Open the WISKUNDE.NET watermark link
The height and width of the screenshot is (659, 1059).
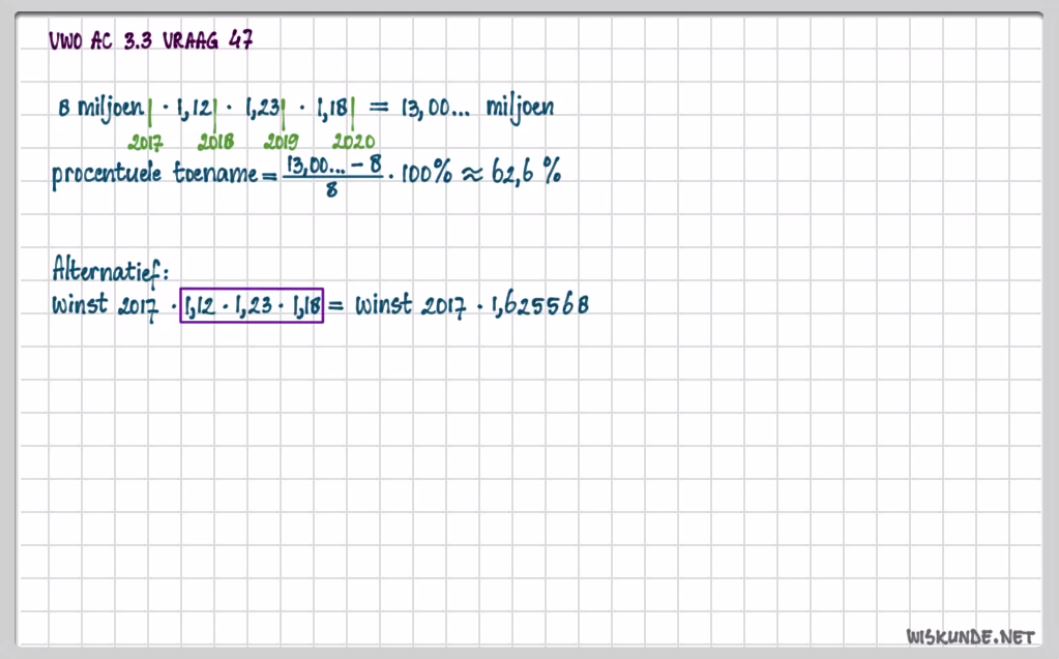coord(969,635)
